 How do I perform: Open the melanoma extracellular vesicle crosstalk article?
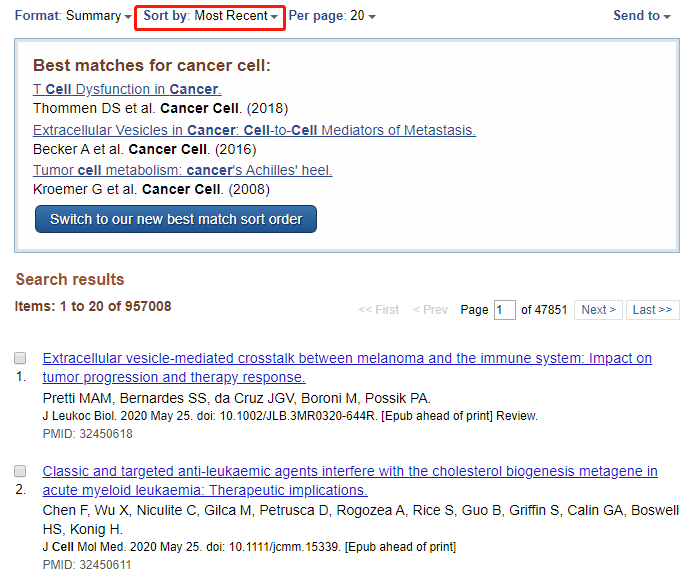347,368
